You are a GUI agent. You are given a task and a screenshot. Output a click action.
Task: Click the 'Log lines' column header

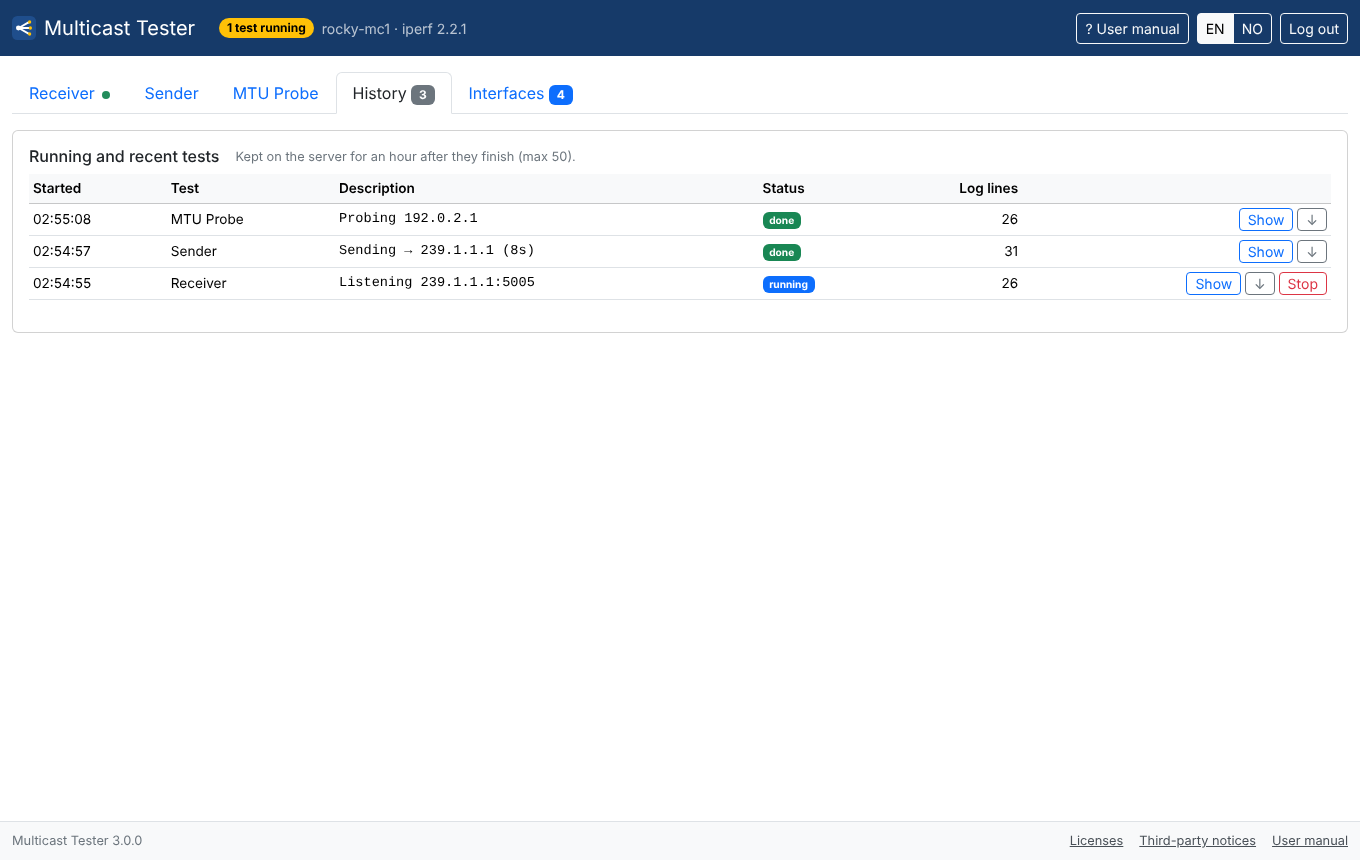click(x=988, y=188)
